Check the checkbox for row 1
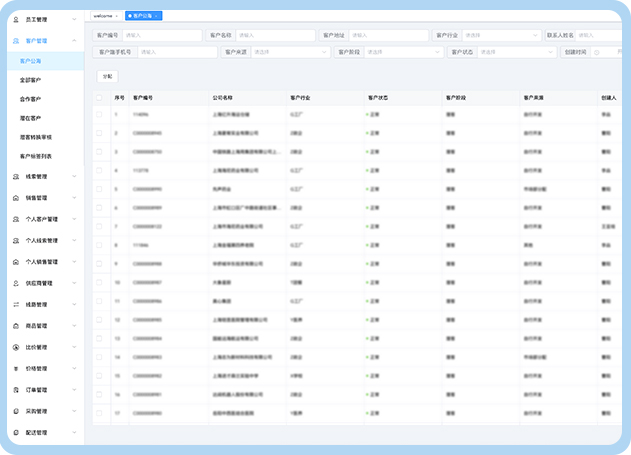The width and height of the screenshot is (631, 455). pyautogui.click(x=99, y=115)
